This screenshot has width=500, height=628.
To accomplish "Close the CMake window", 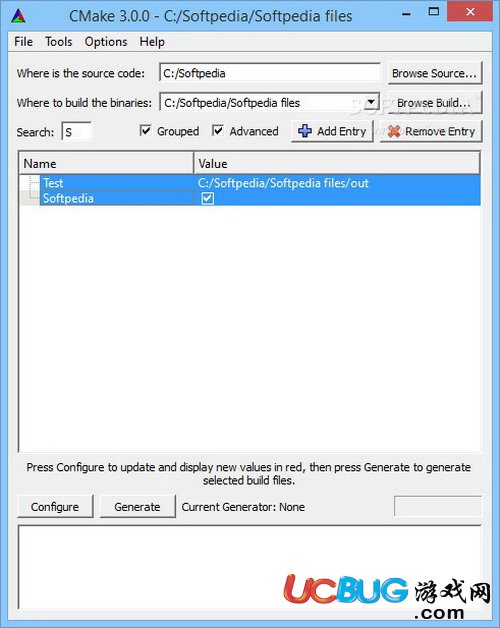I will point(470,11).
